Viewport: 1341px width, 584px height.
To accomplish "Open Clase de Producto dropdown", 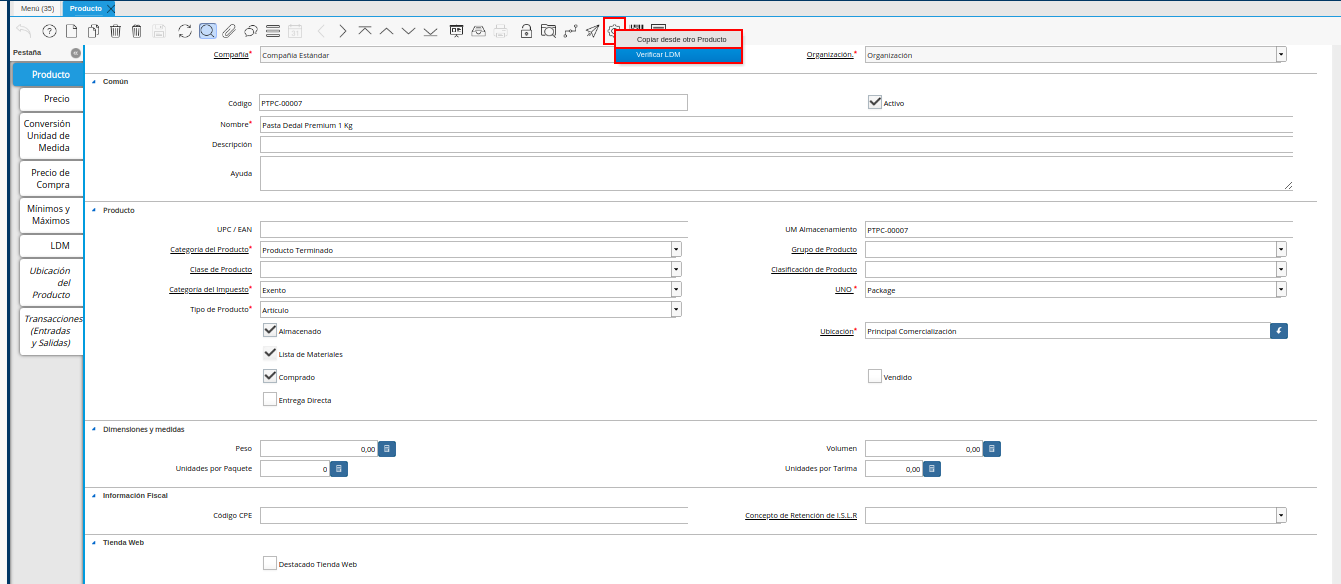I will pyautogui.click(x=676, y=269).
